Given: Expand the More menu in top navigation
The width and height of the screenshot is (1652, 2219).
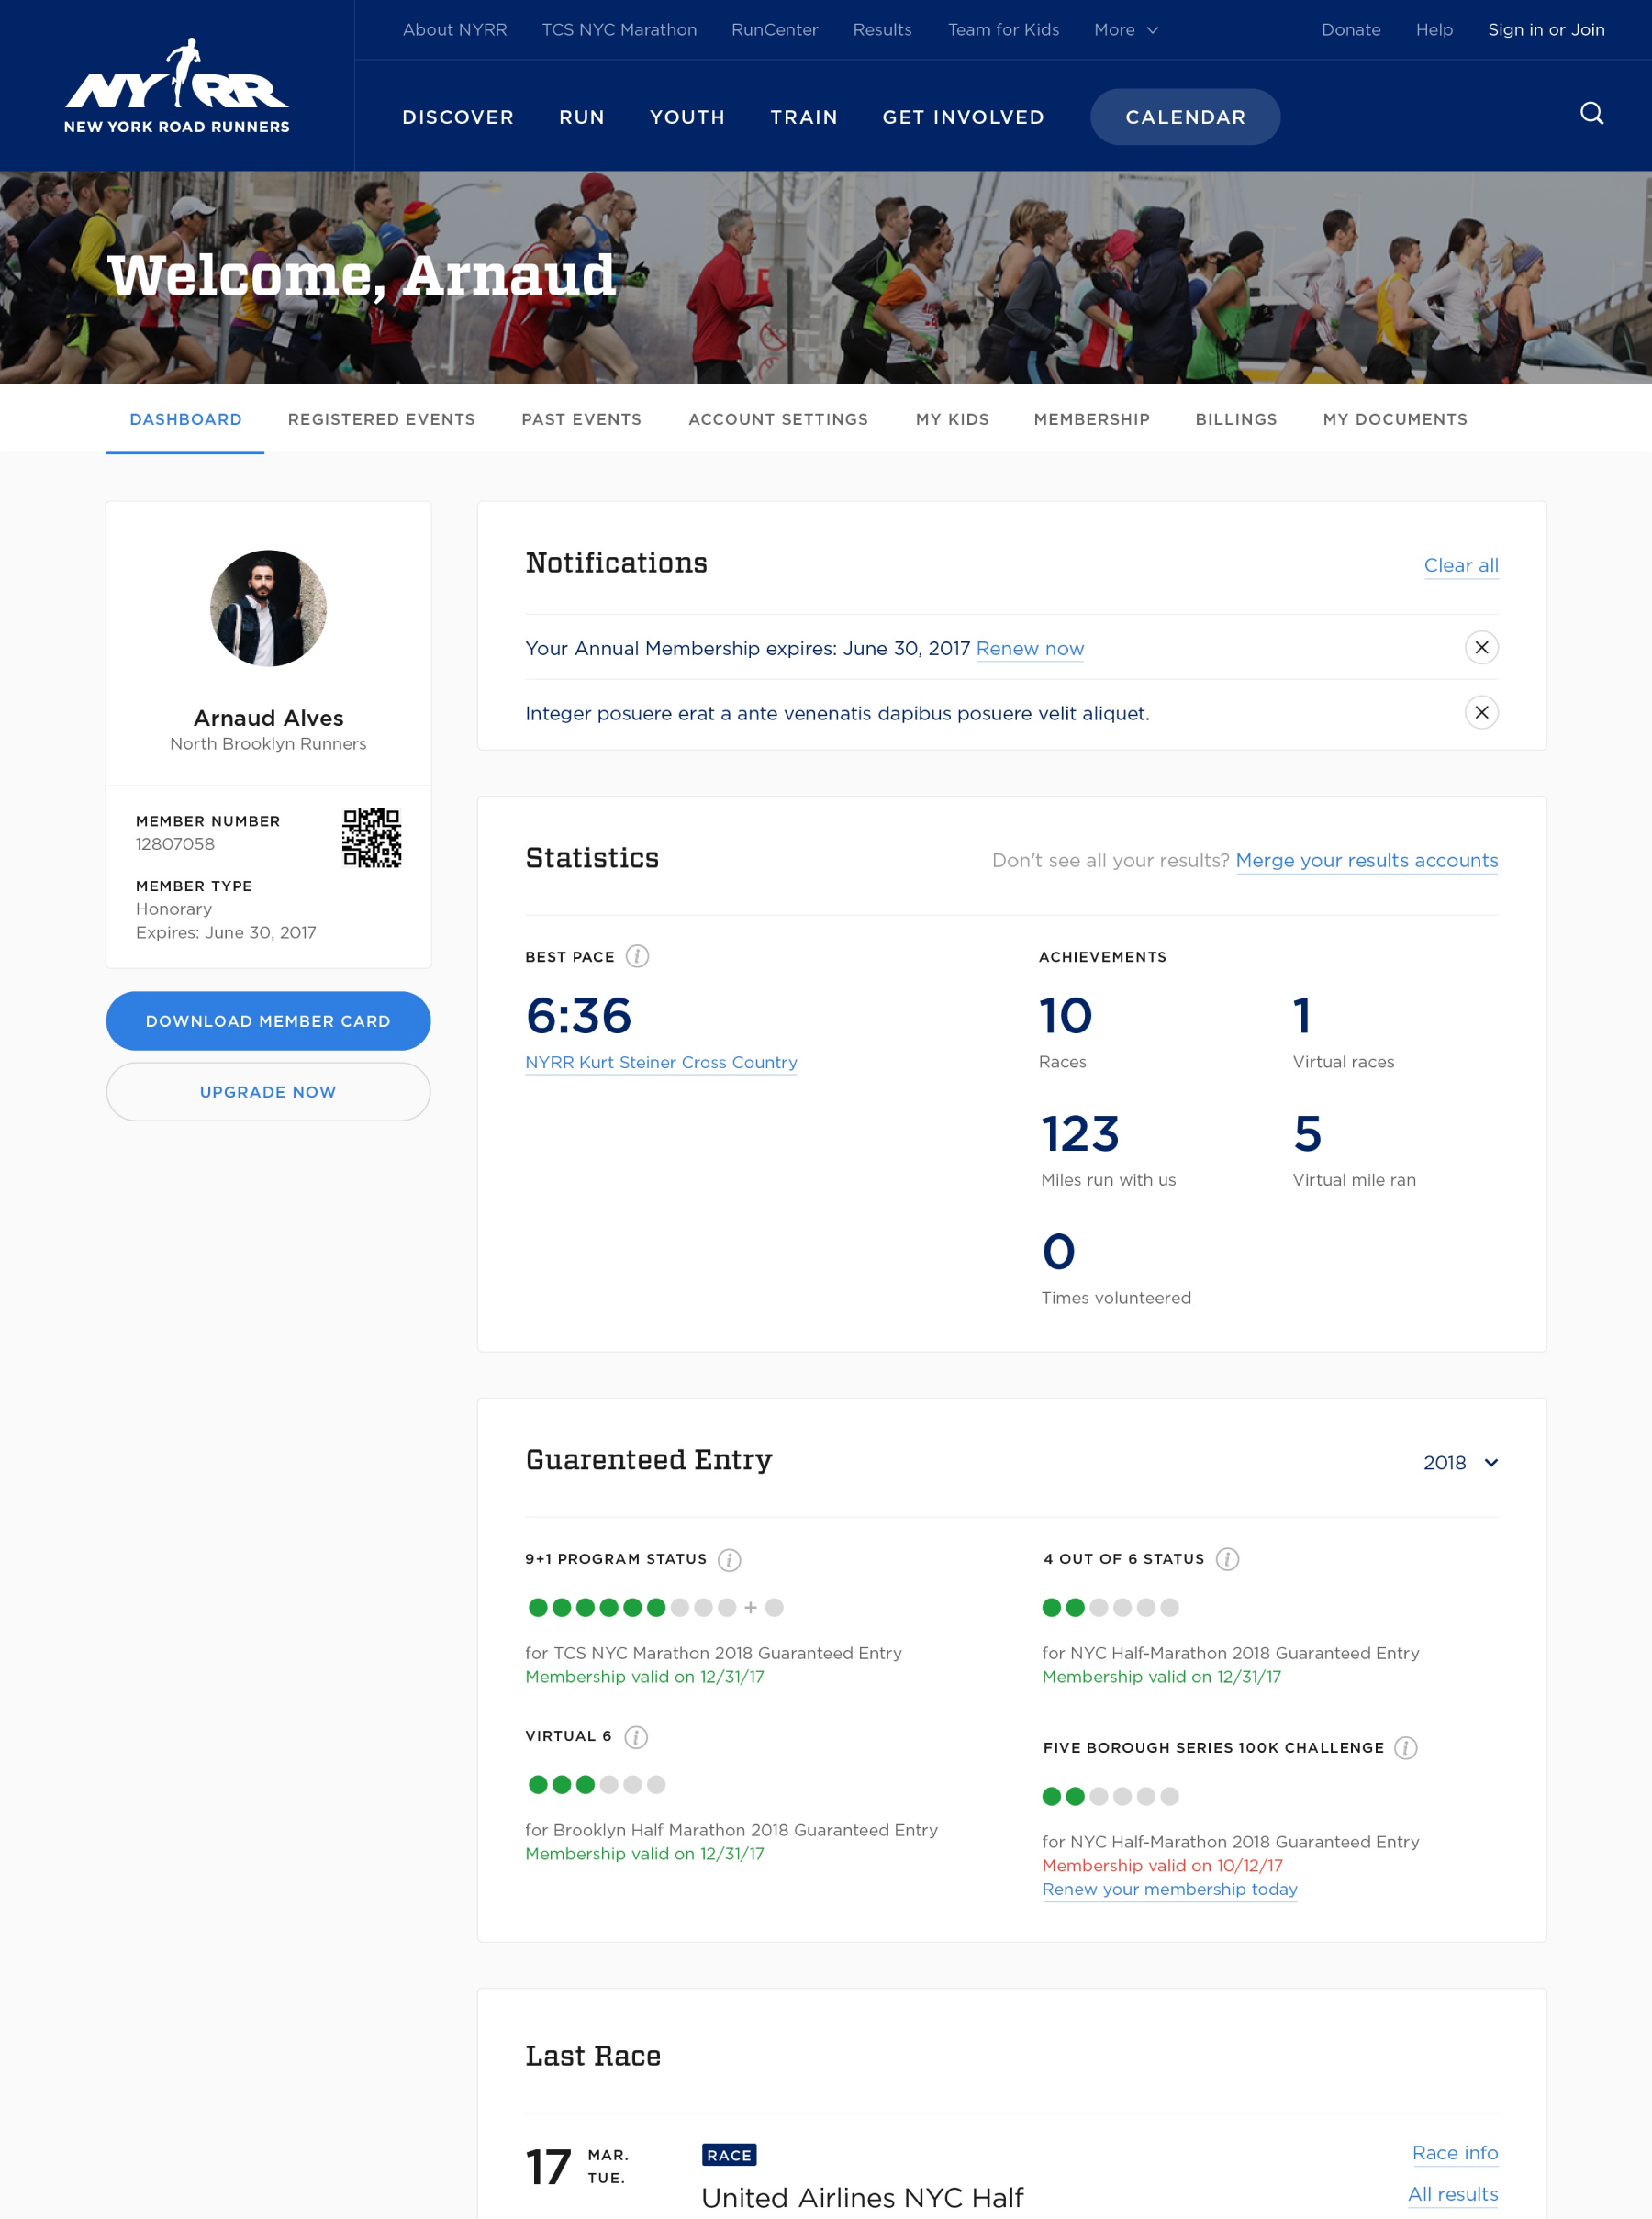Looking at the screenshot, I should coord(1125,30).
